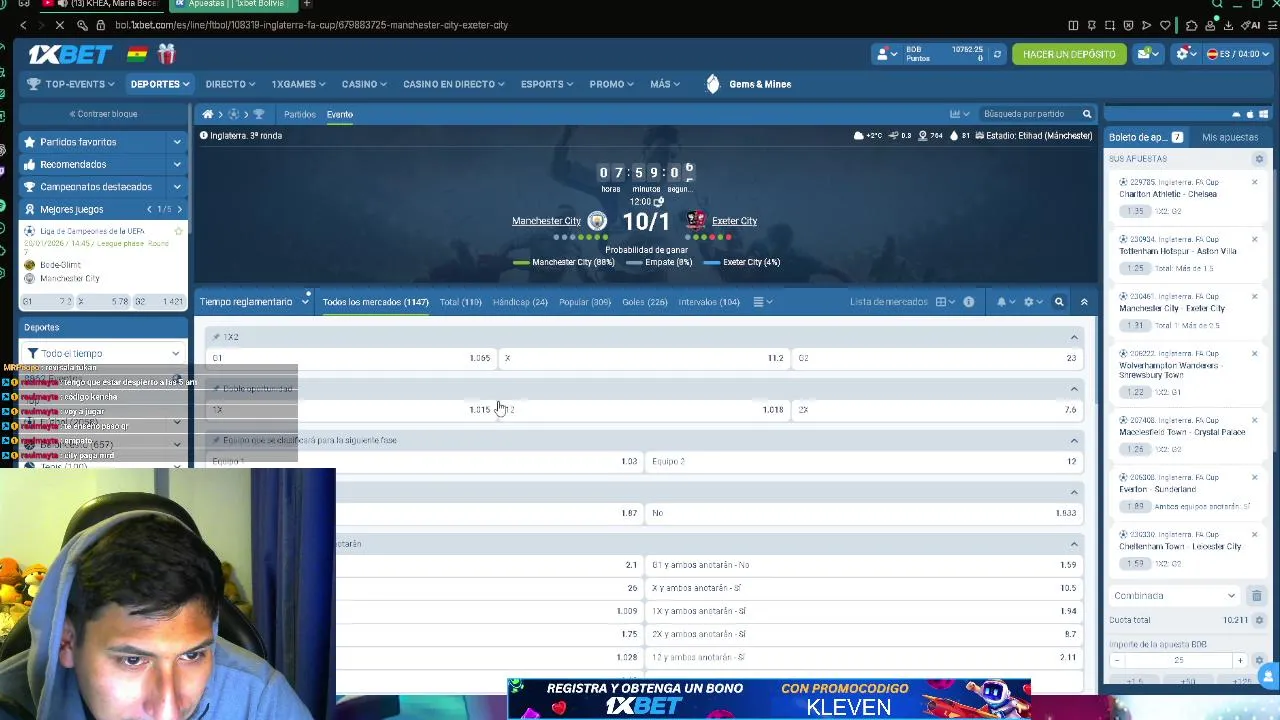Screen dimensions: 1280x720
Task: Click the markets search magnifier
Action: tap(1059, 302)
